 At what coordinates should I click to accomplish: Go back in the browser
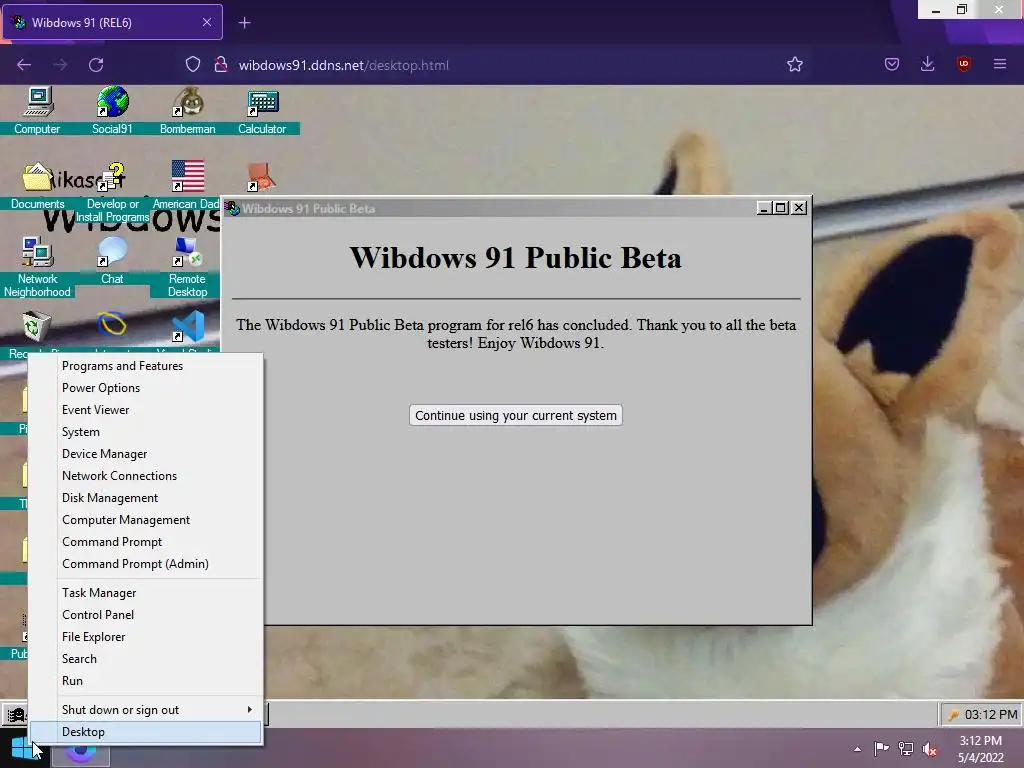[24, 65]
